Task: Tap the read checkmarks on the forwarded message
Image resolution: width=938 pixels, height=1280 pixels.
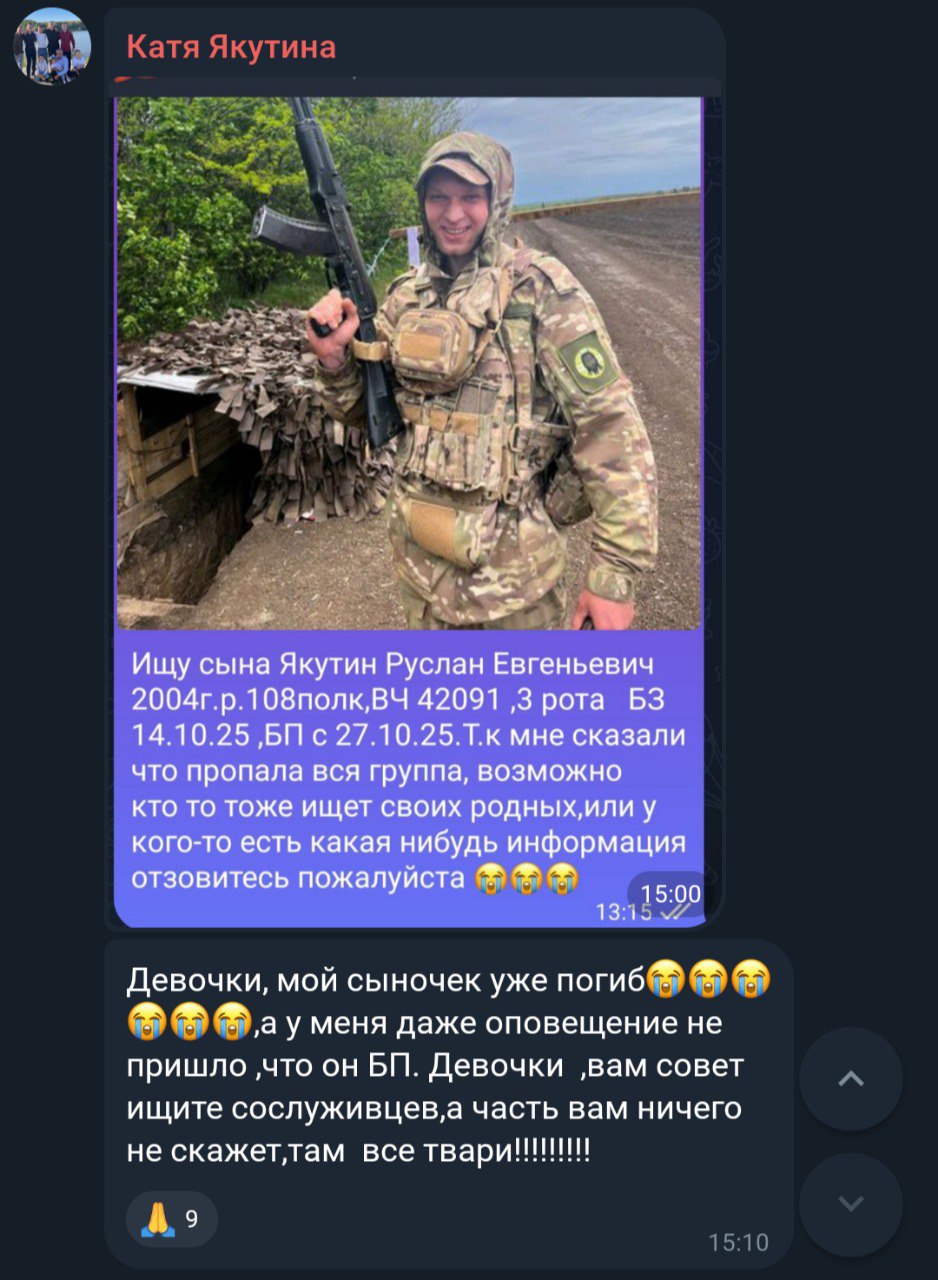Action: tap(676, 911)
